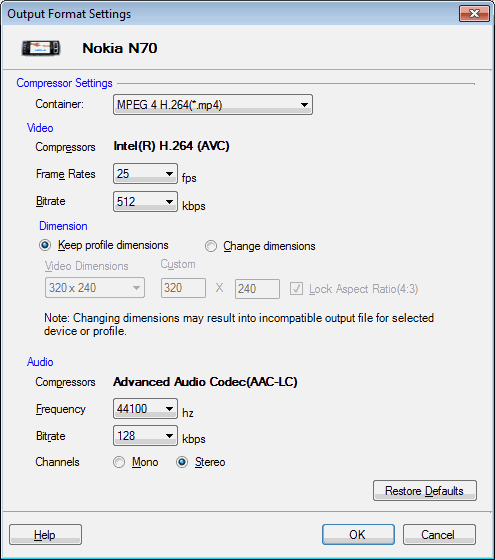Select the Stereo channel option
This screenshot has width=495, height=560.
pyautogui.click(x=182, y=462)
